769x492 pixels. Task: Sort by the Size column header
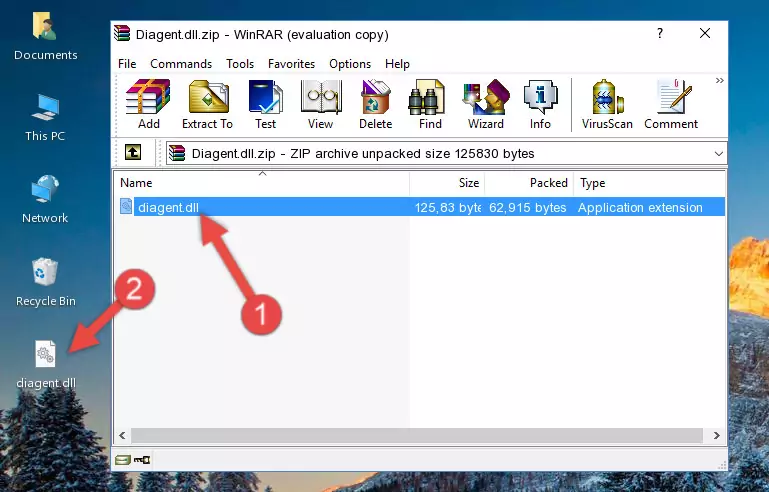447,183
